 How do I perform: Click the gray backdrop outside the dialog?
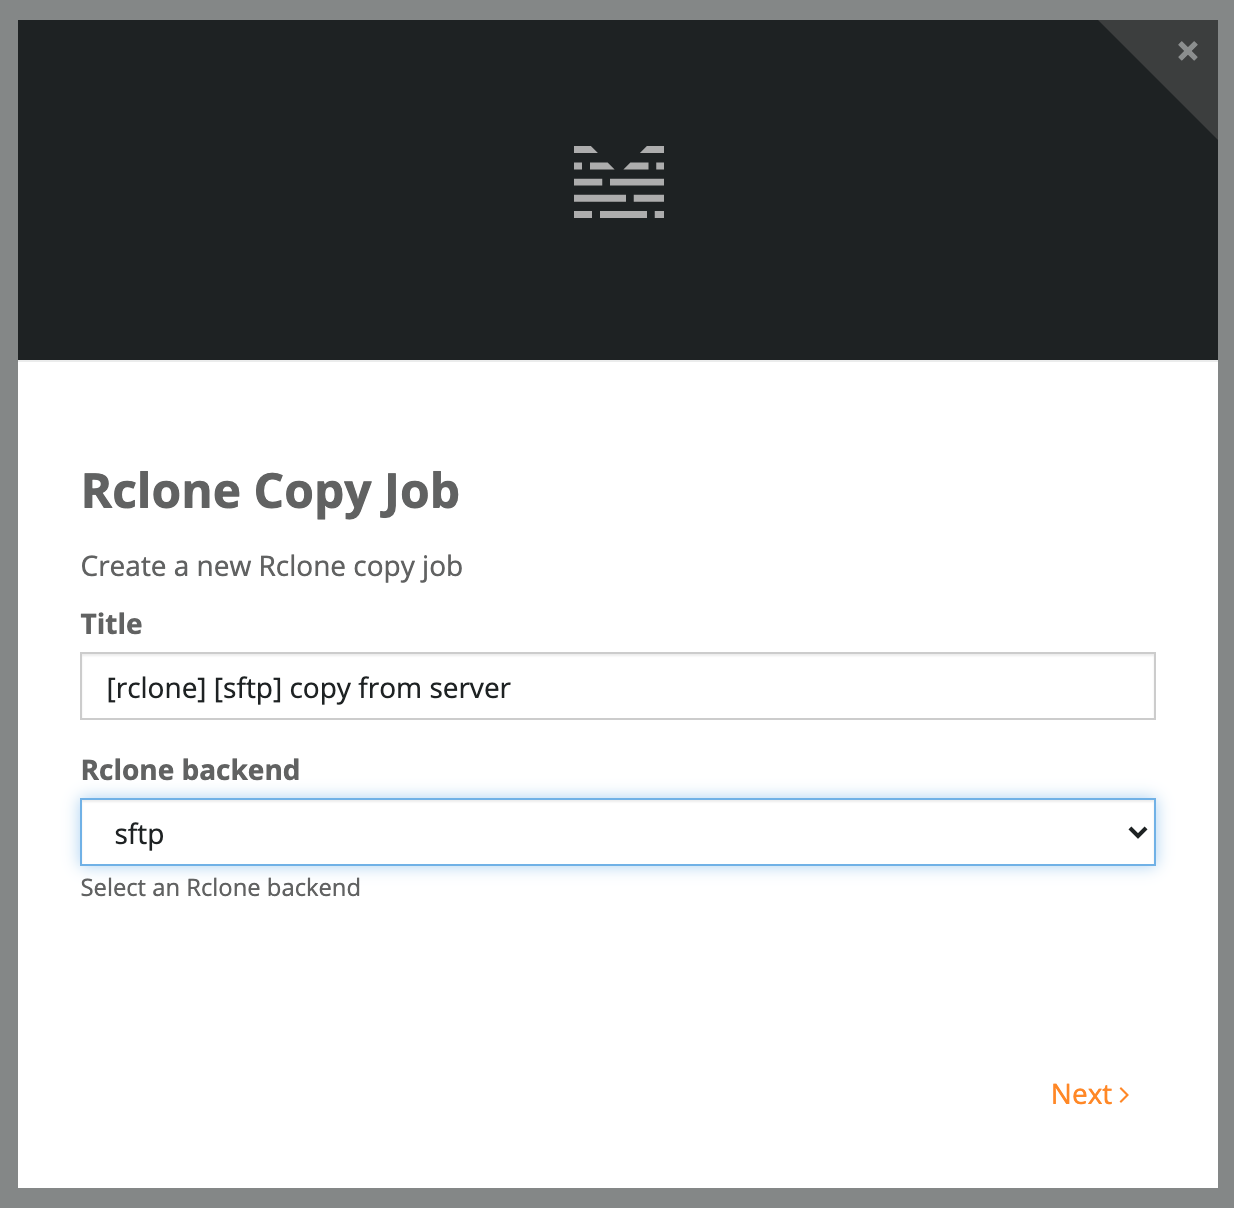(8, 600)
